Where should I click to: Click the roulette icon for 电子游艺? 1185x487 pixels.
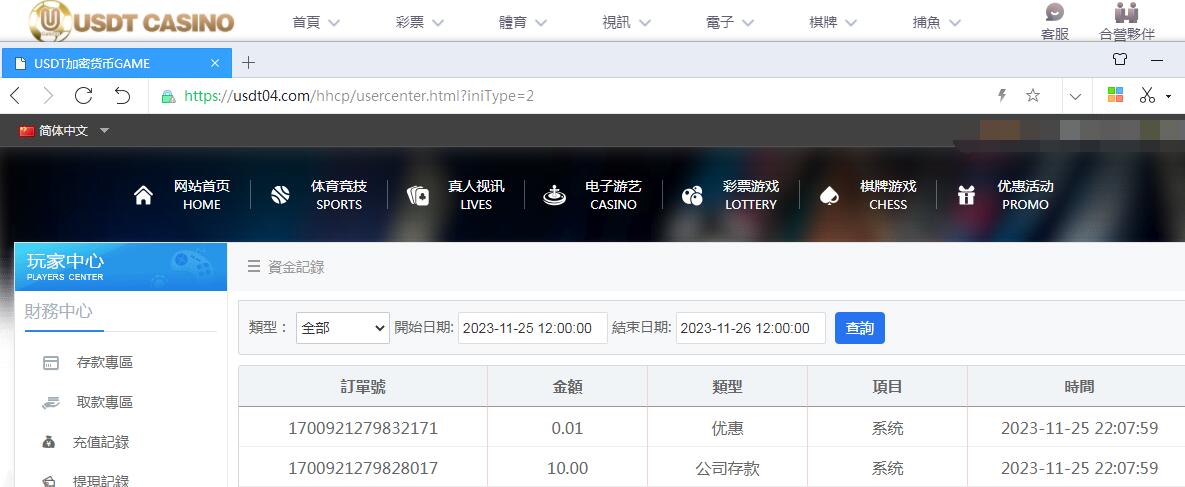[555, 195]
